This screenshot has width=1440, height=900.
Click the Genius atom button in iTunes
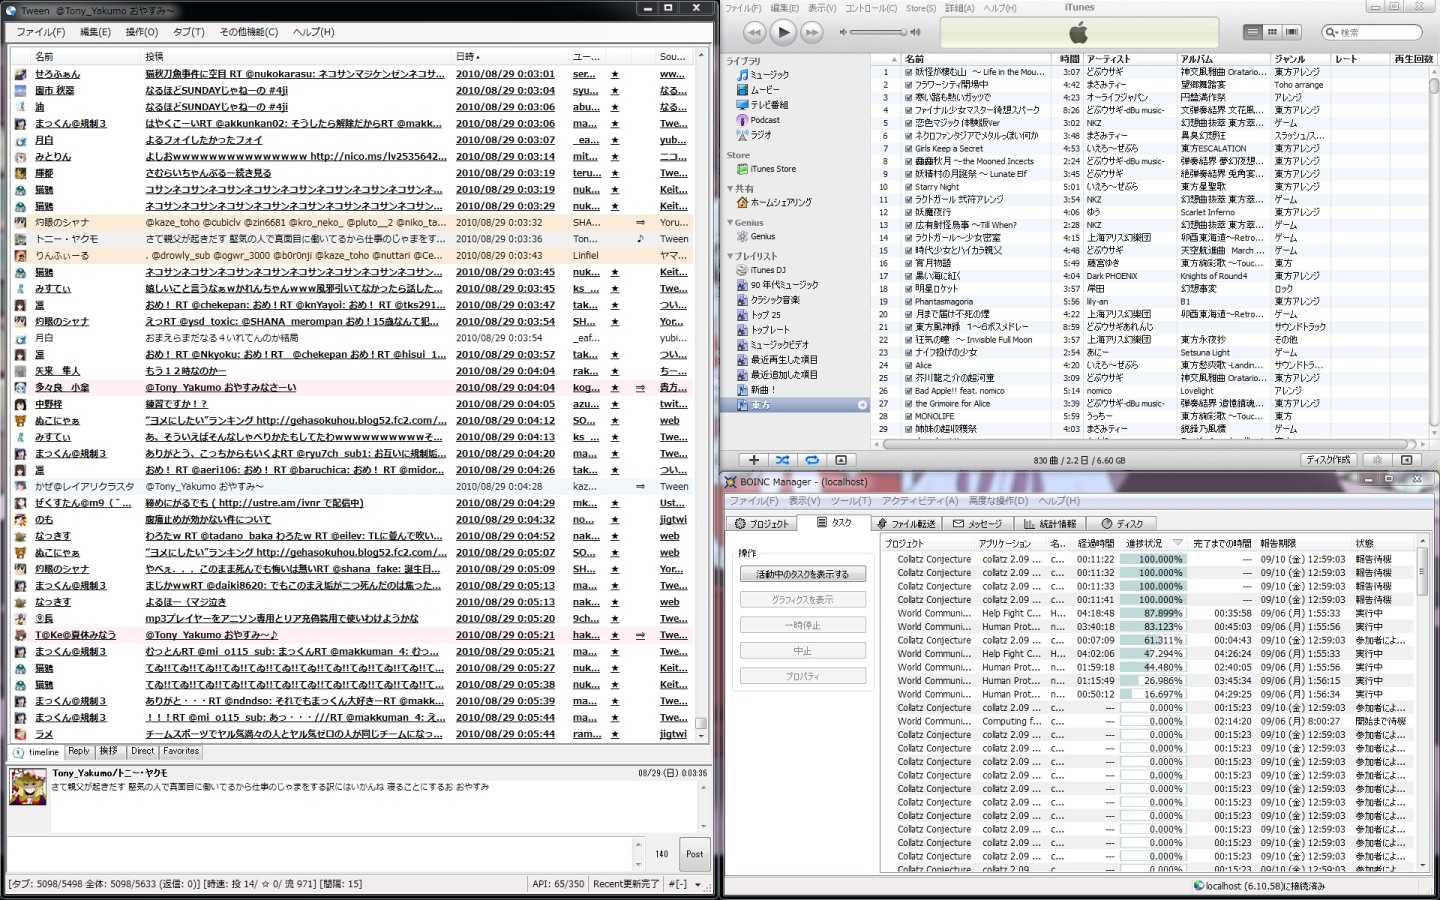1377,460
